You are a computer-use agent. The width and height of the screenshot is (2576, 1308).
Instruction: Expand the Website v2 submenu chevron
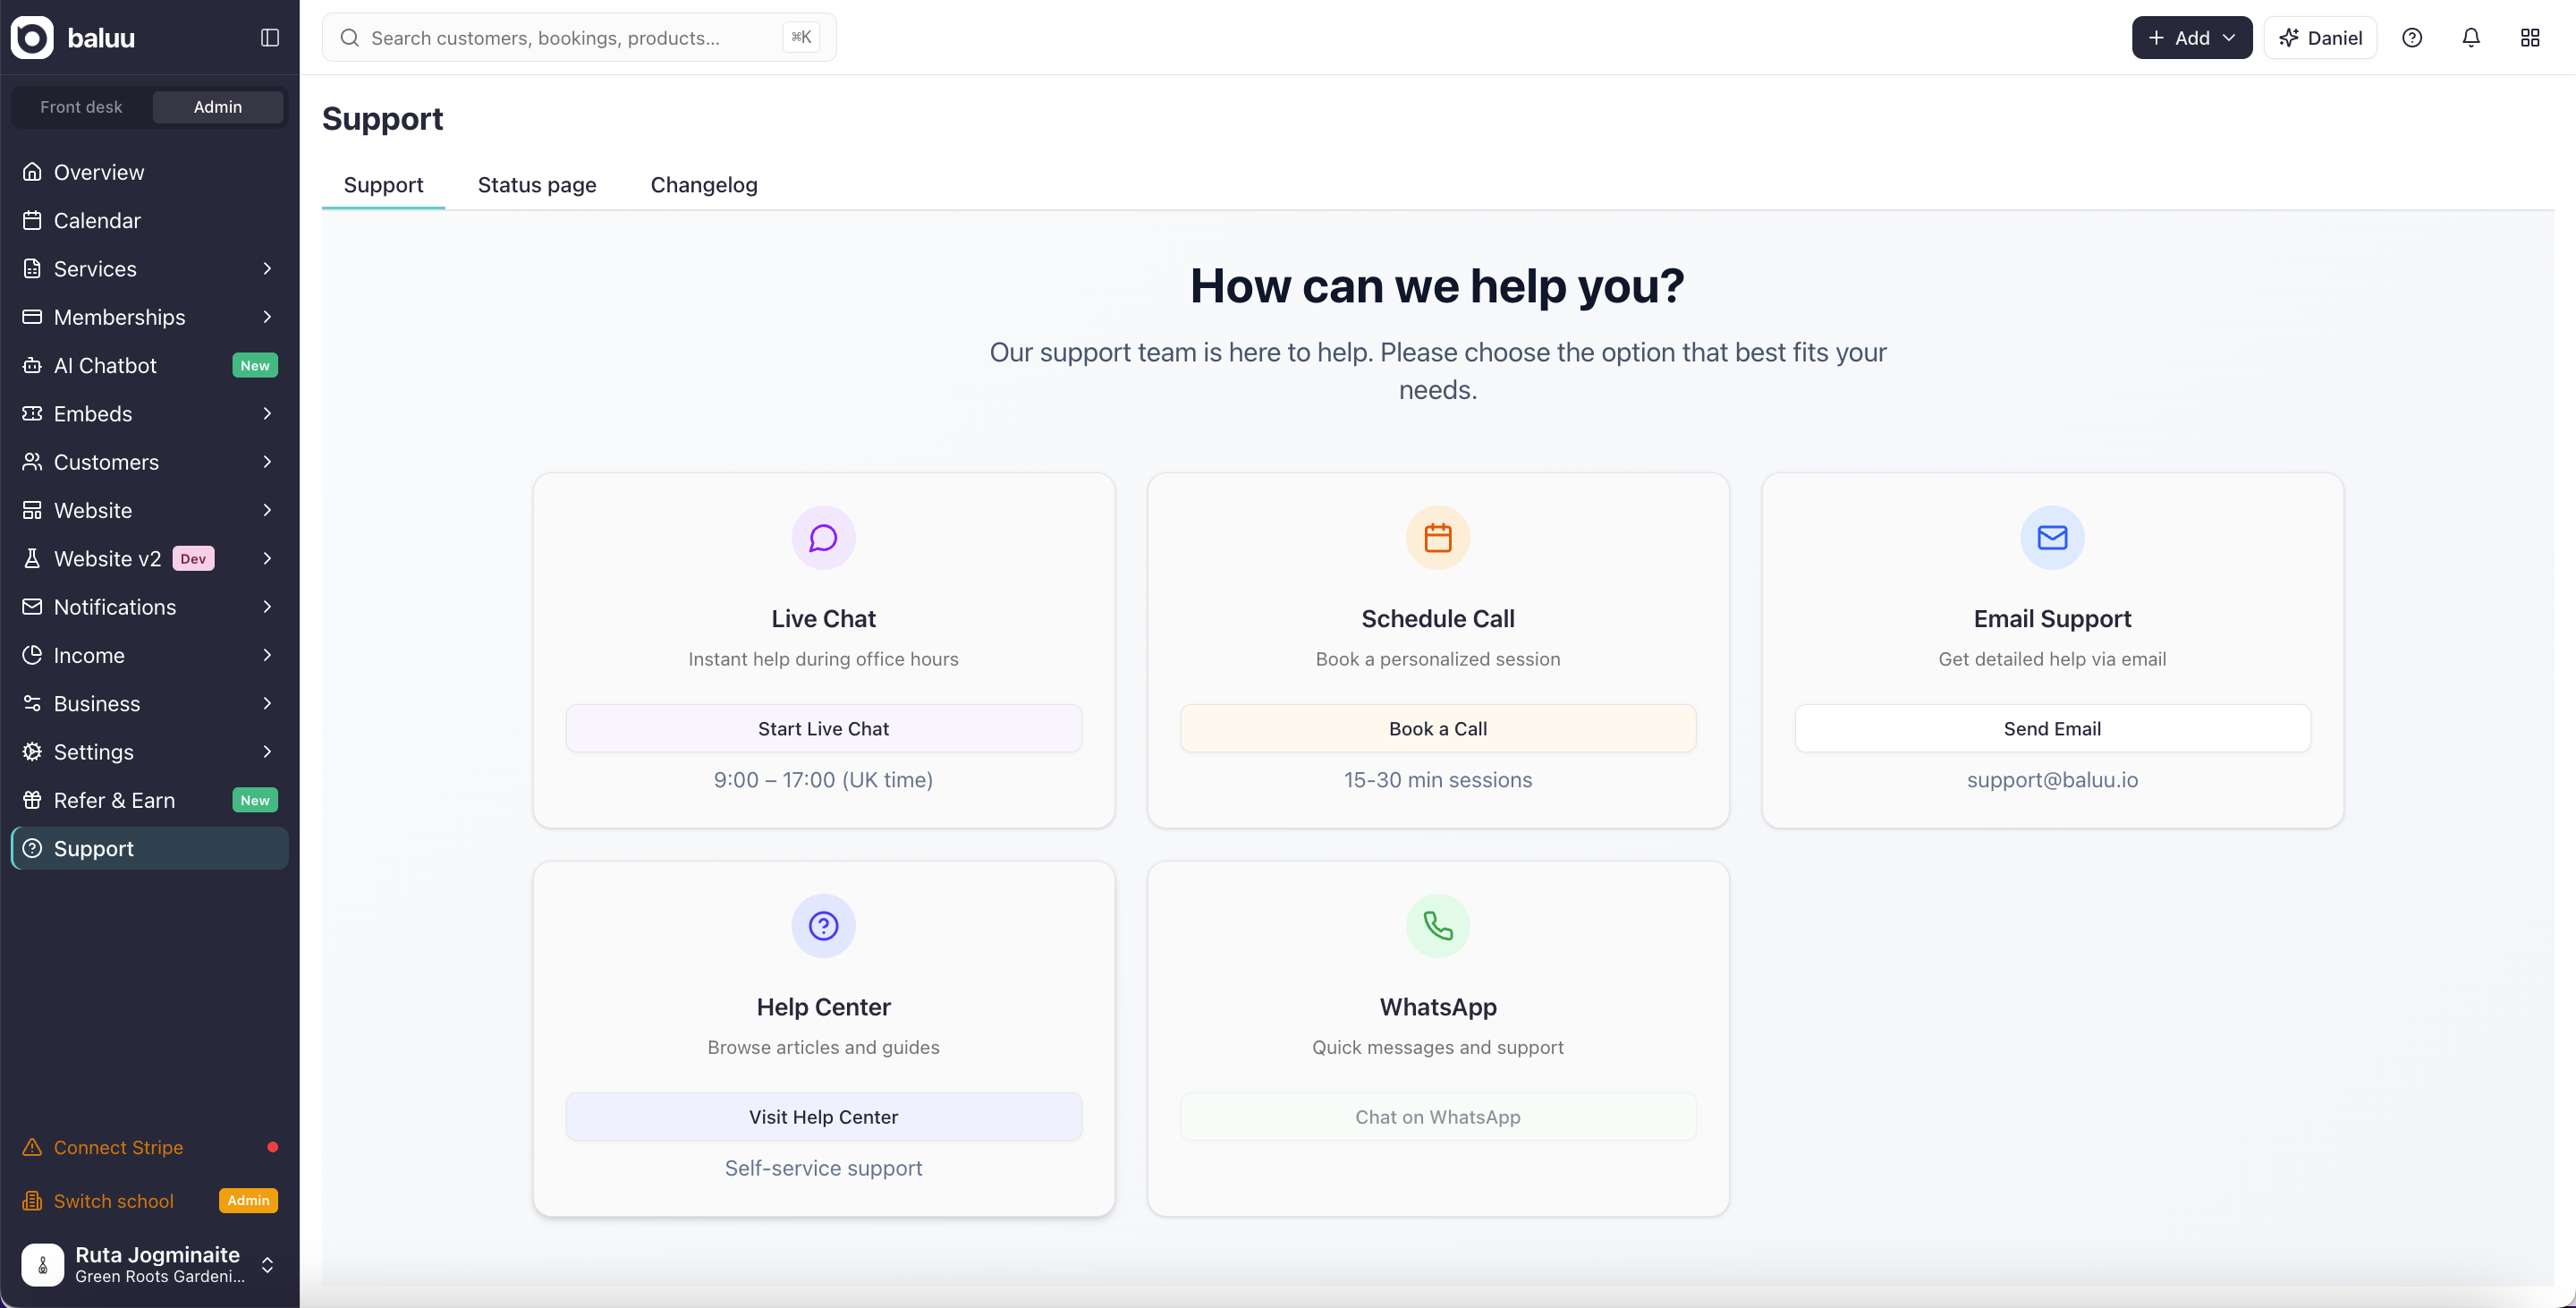(267, 559)
